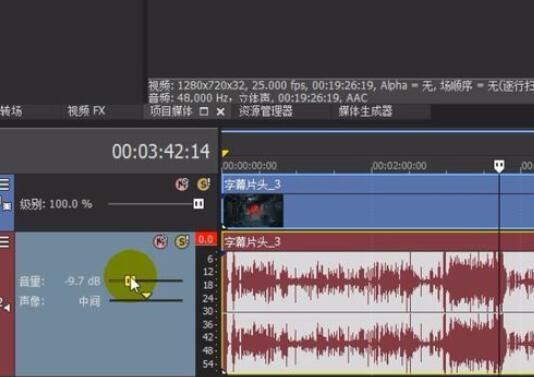The width and height of the screenshot is (534, 377).
Task: Open the 转场 tab
Action: tap(11, 111)
